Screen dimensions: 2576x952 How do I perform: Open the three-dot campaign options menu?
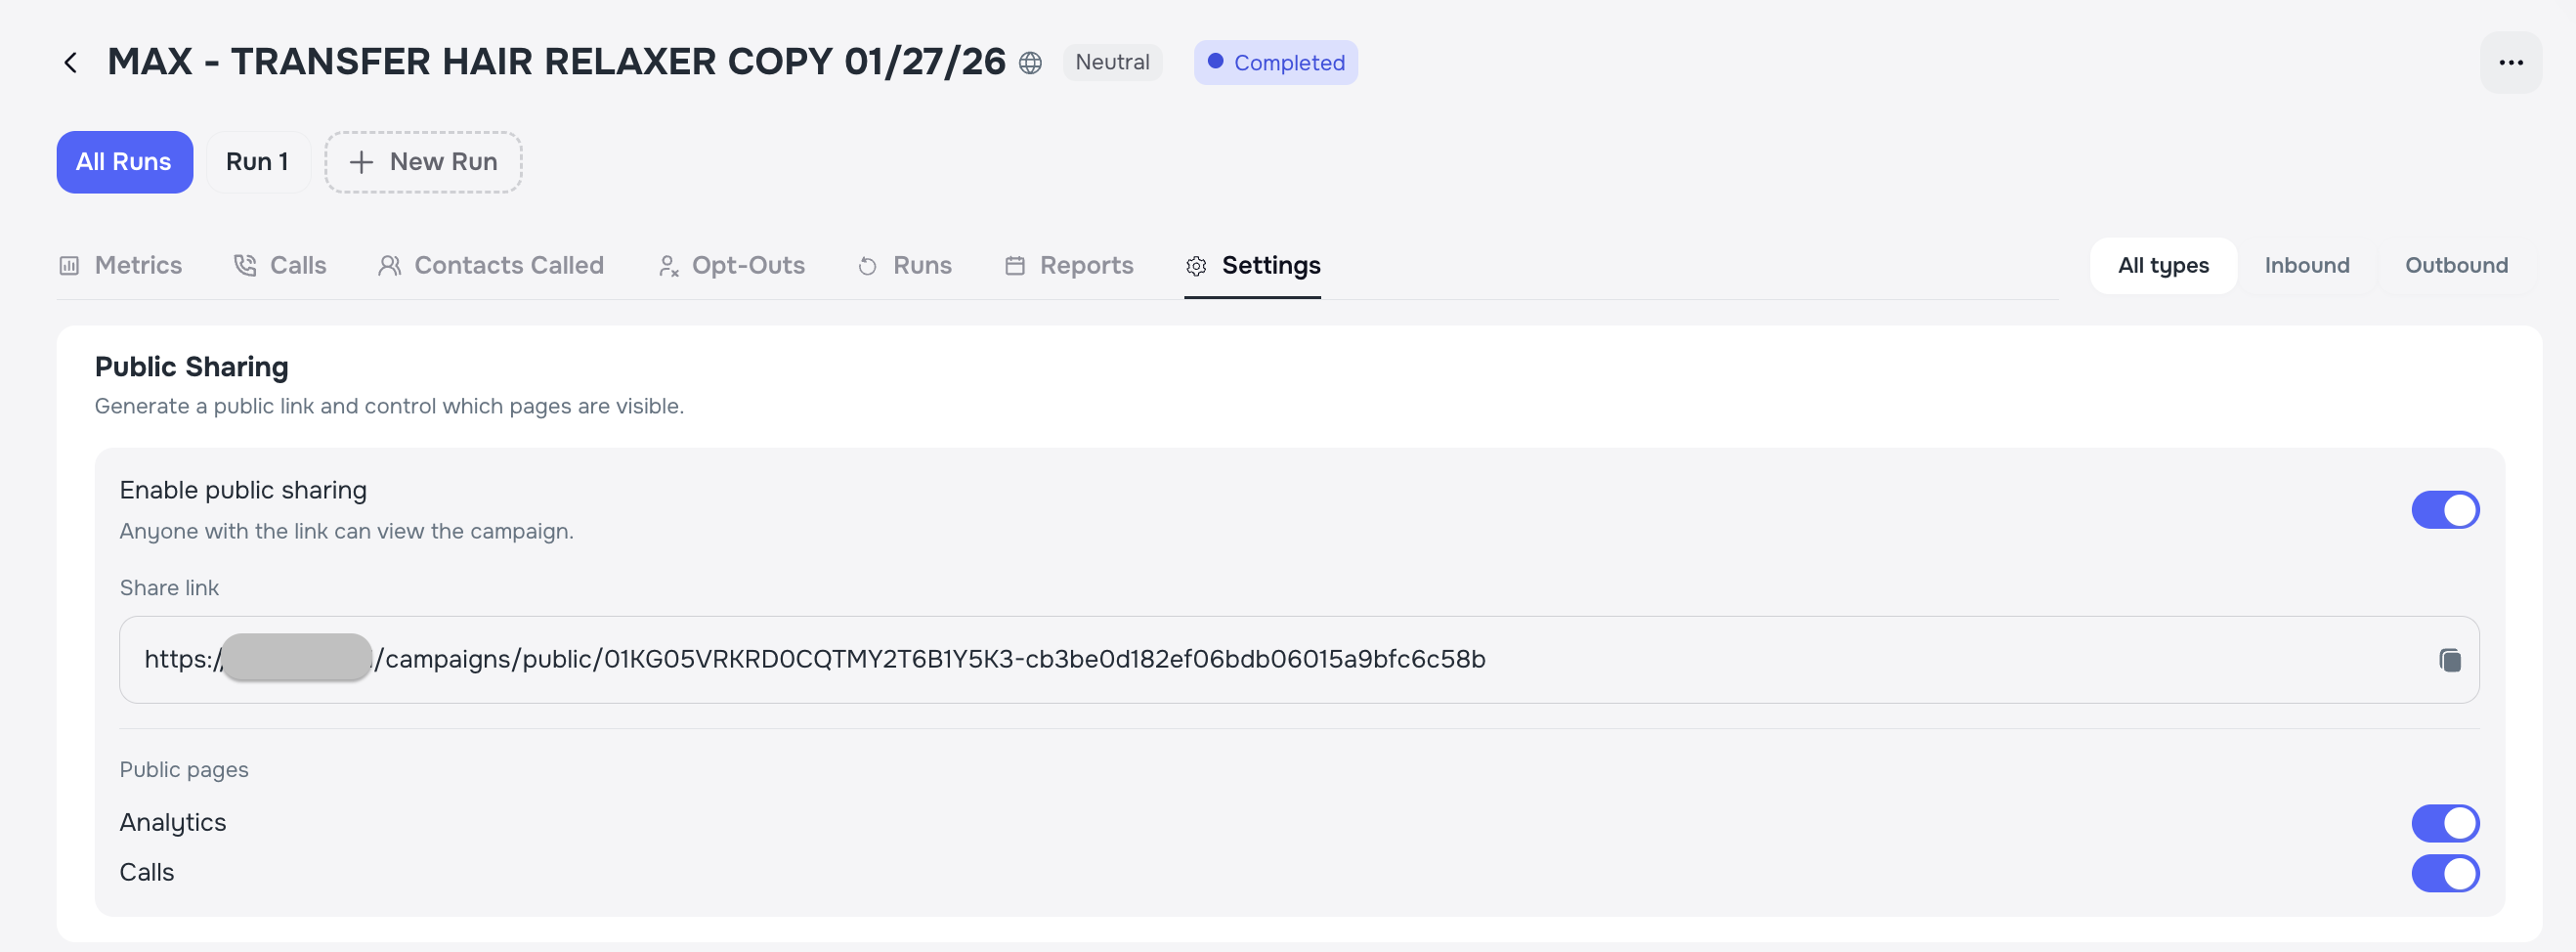pyautogui.click(x=2511, y=62)
